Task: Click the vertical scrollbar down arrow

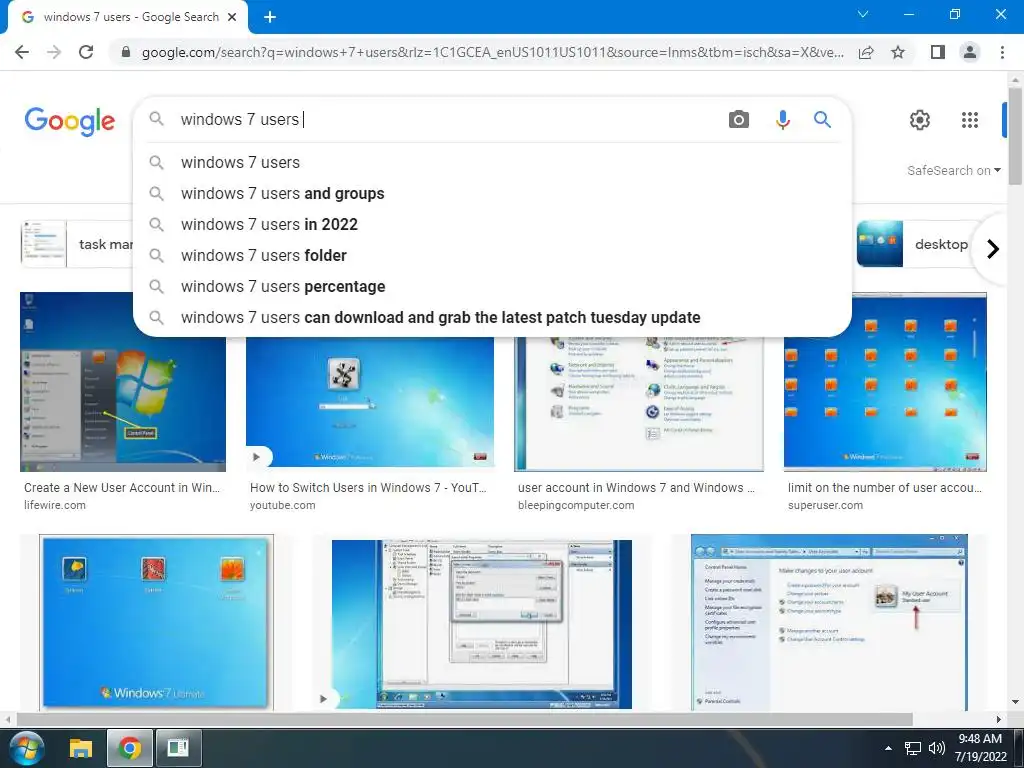Action: click(1015, 702)
